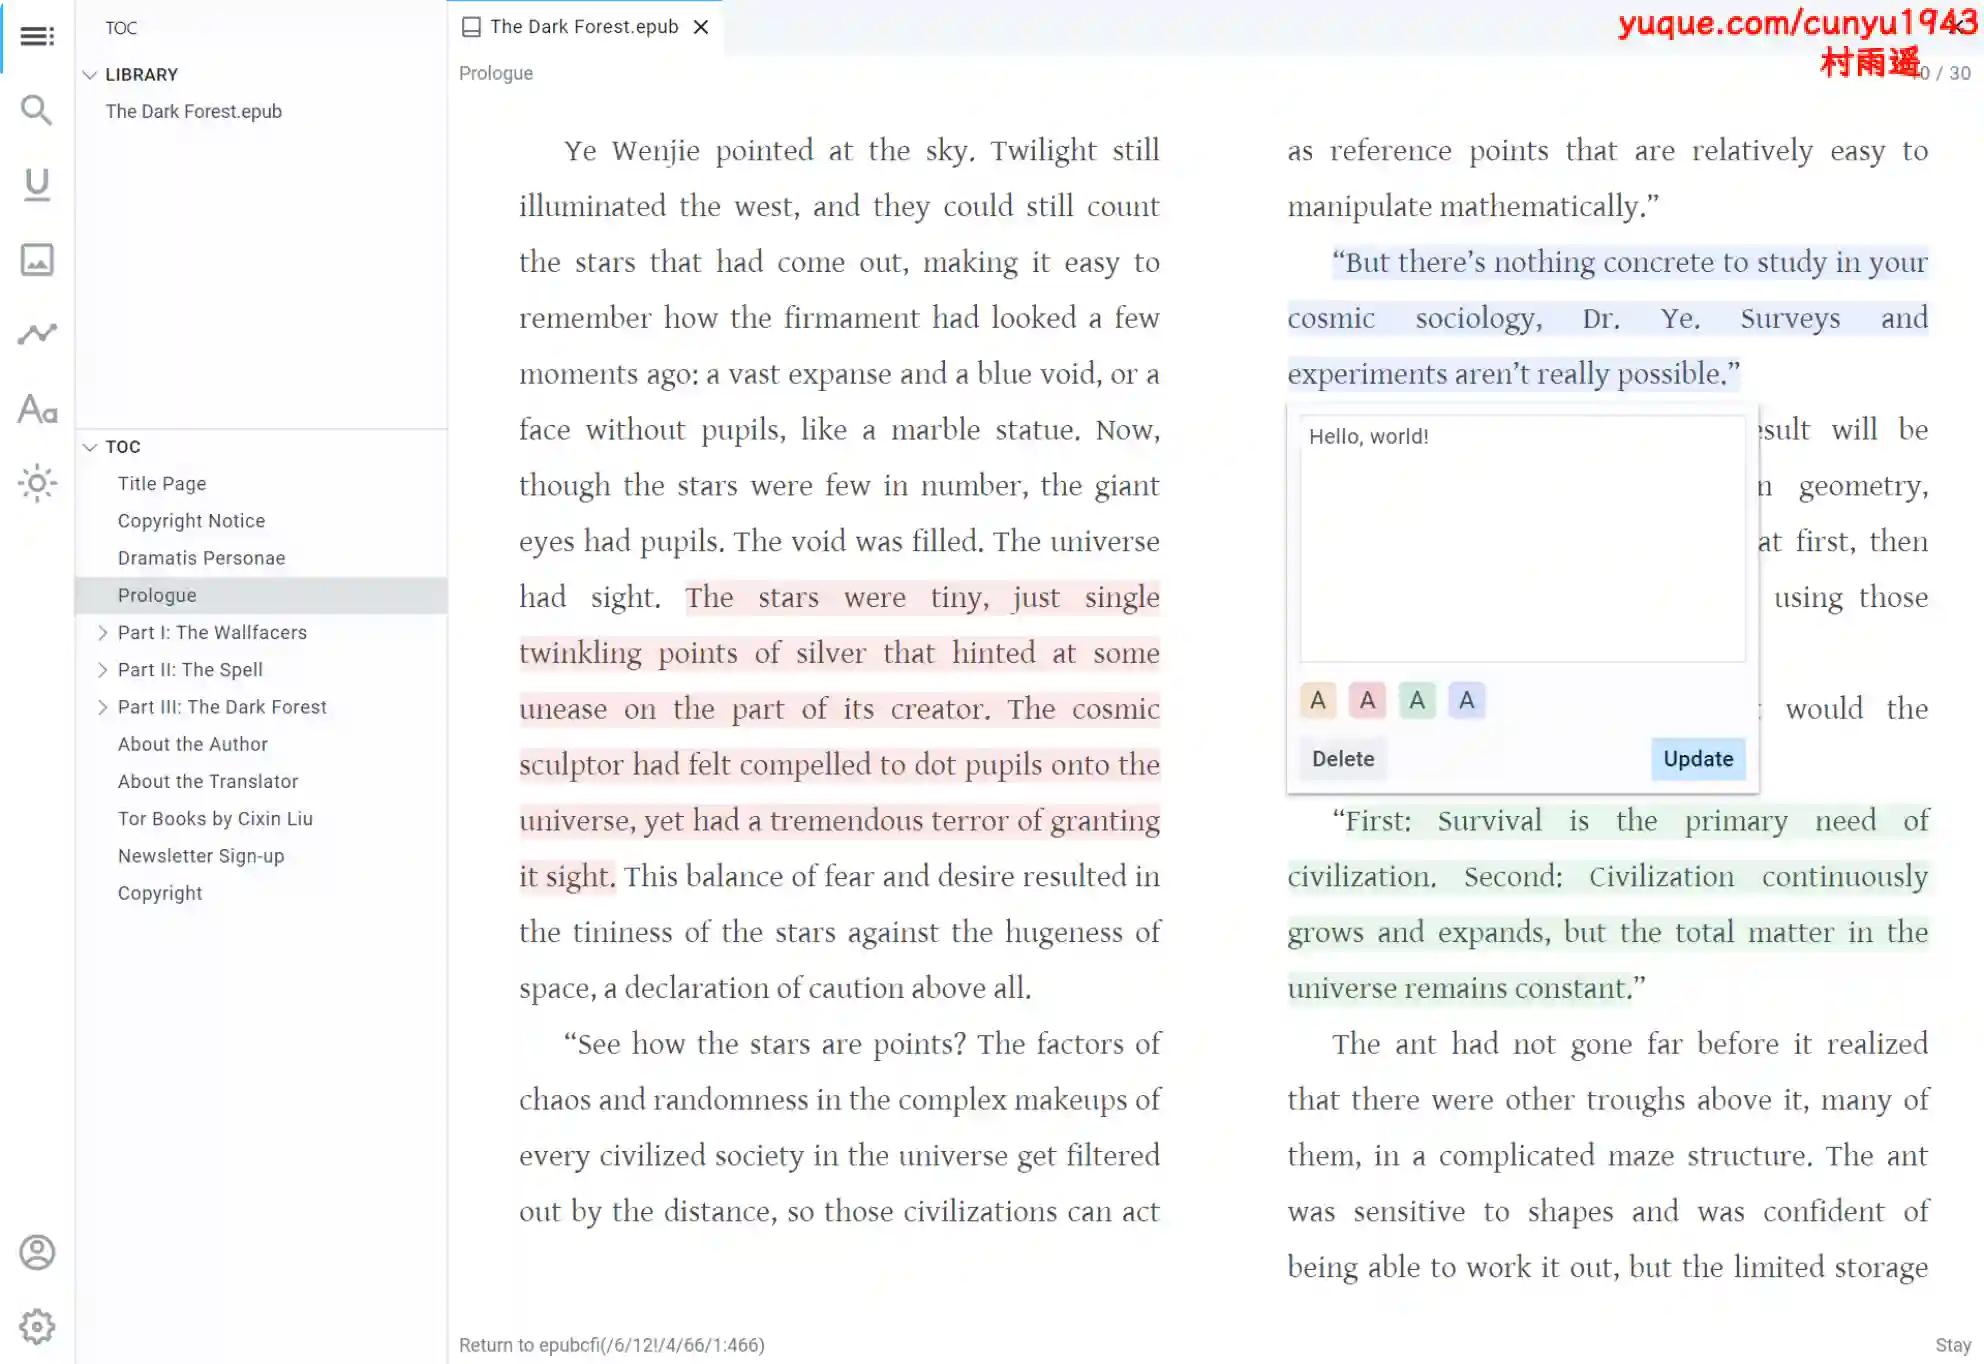The width and height of the screenshot is (1984, 1364).
Task: Open the timeline chart icon
Action: coord(37,334)
